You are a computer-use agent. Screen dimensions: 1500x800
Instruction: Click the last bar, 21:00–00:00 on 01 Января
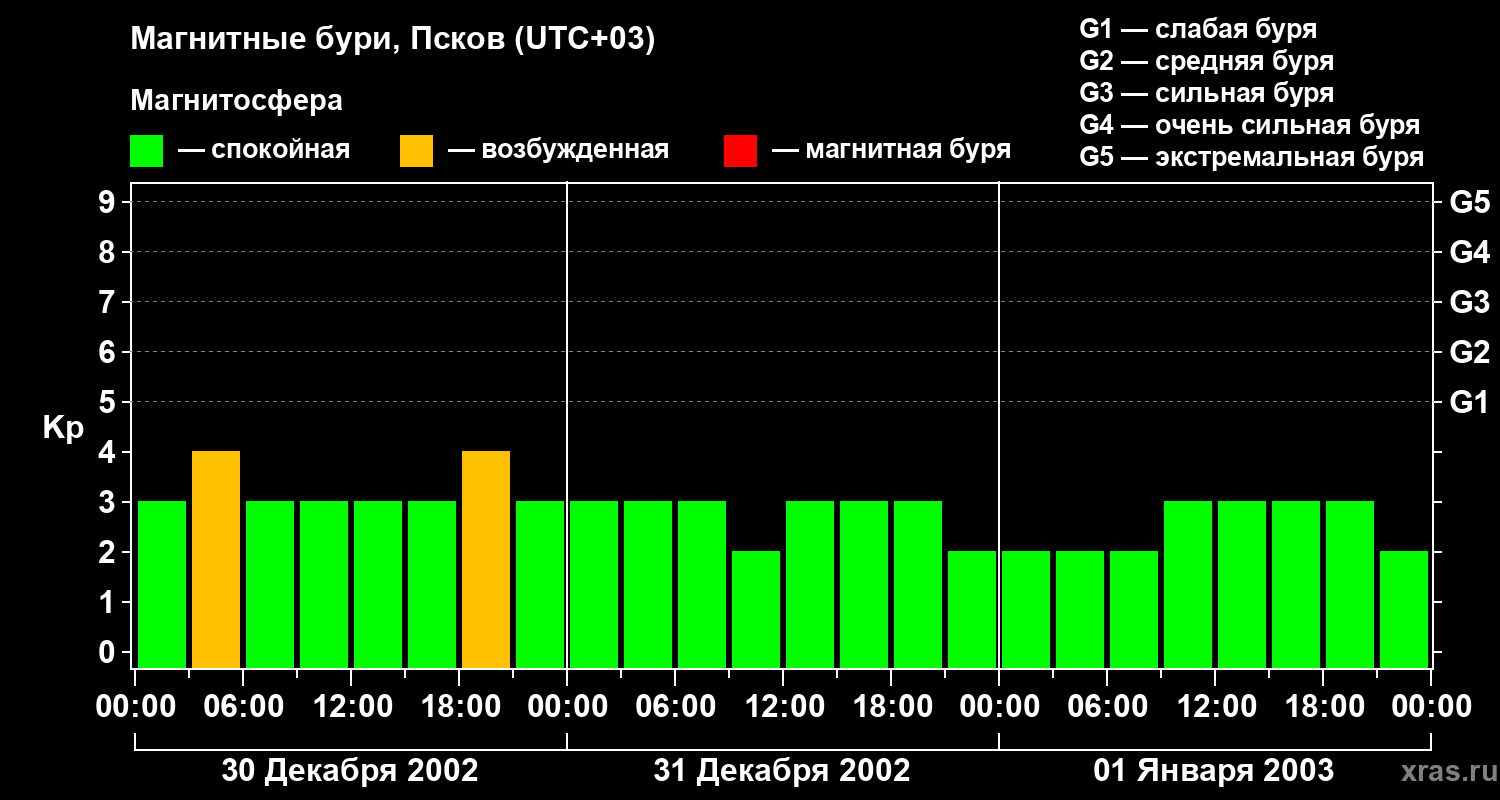(1404, 609)
